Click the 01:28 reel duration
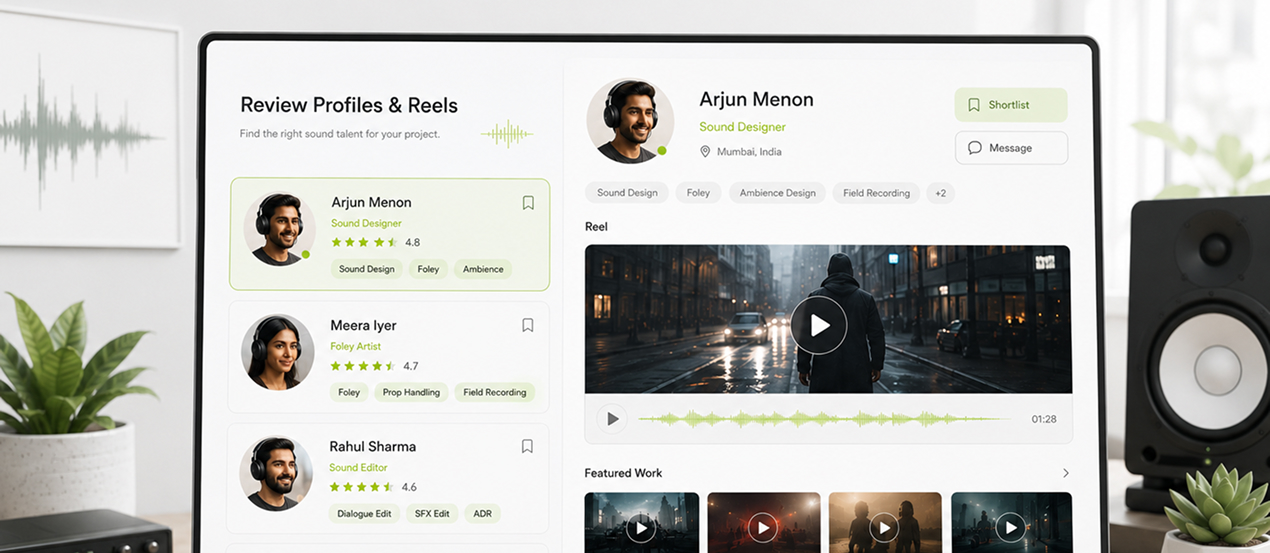The image size is (1270, 553). tap(1044, 419)
